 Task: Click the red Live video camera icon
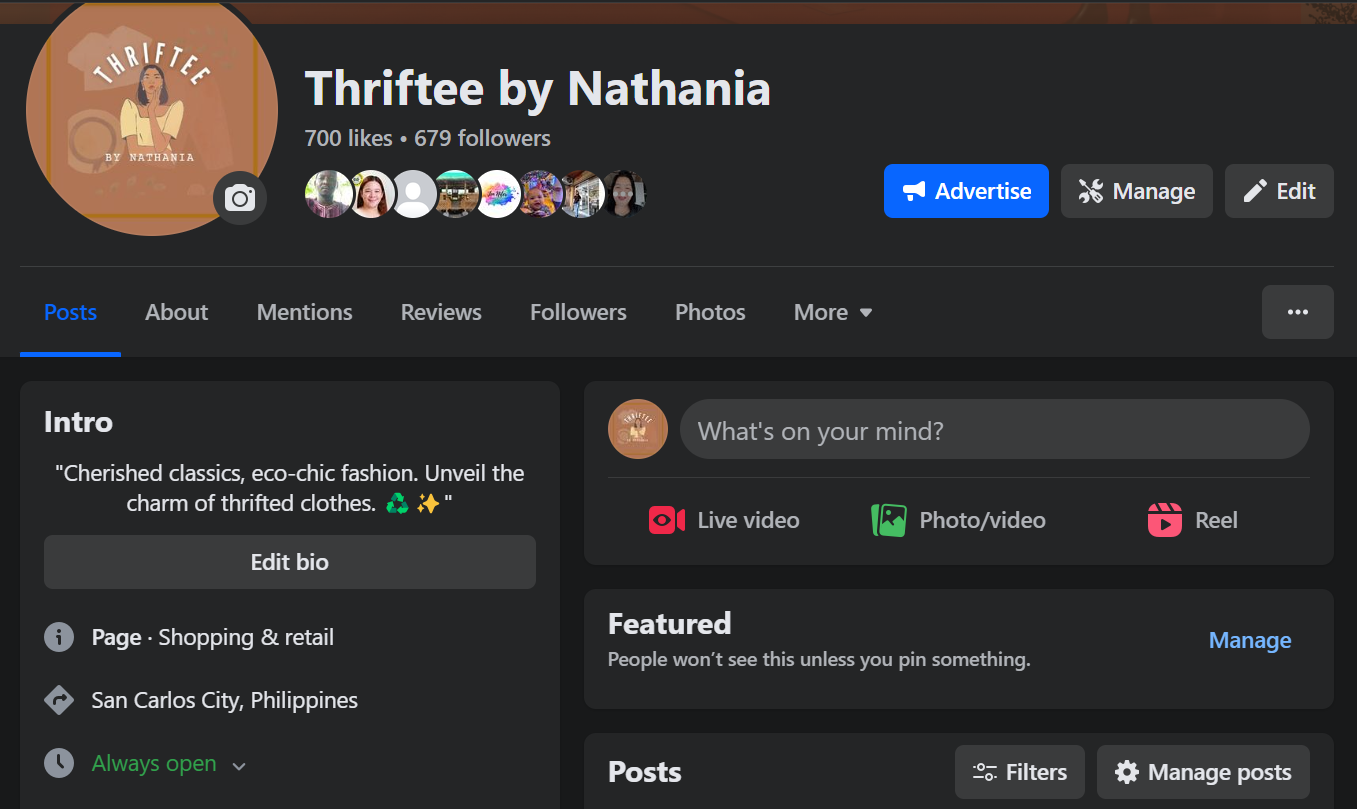pyautogui.click(x=666, y=520)
